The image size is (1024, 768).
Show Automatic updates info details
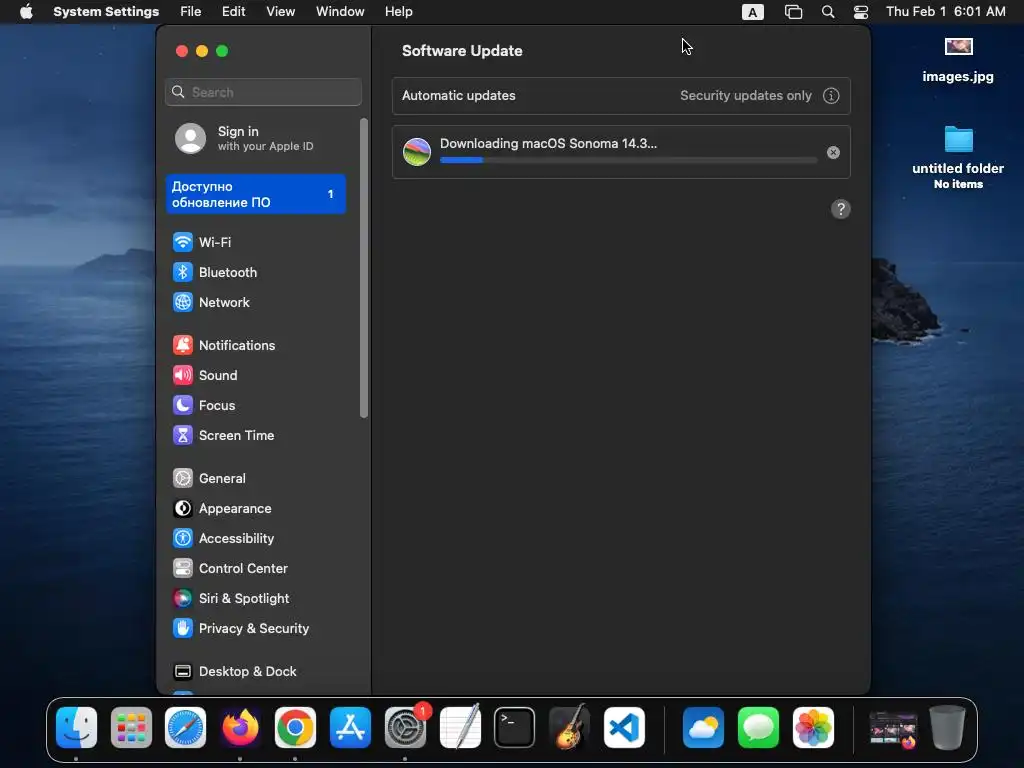coord(831,96)
